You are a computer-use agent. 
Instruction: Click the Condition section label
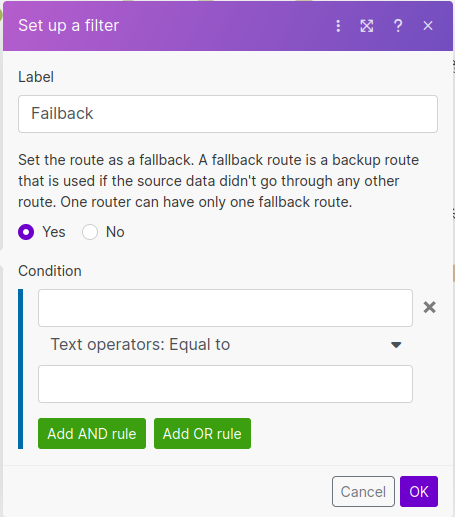click(x=50, y=271)
